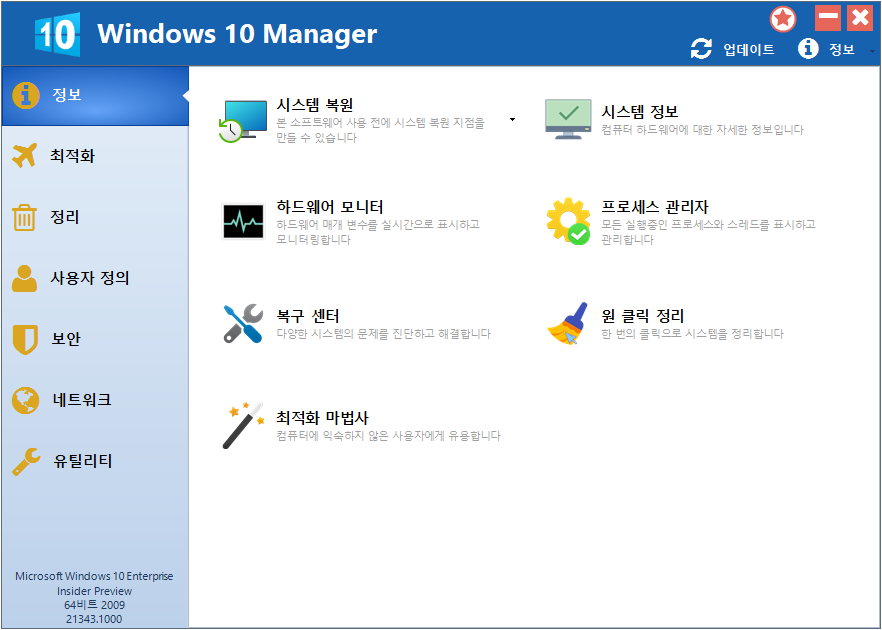
Task: Click the 하드웨어 매개 변수를 description text
Action: tap(378, 232)
